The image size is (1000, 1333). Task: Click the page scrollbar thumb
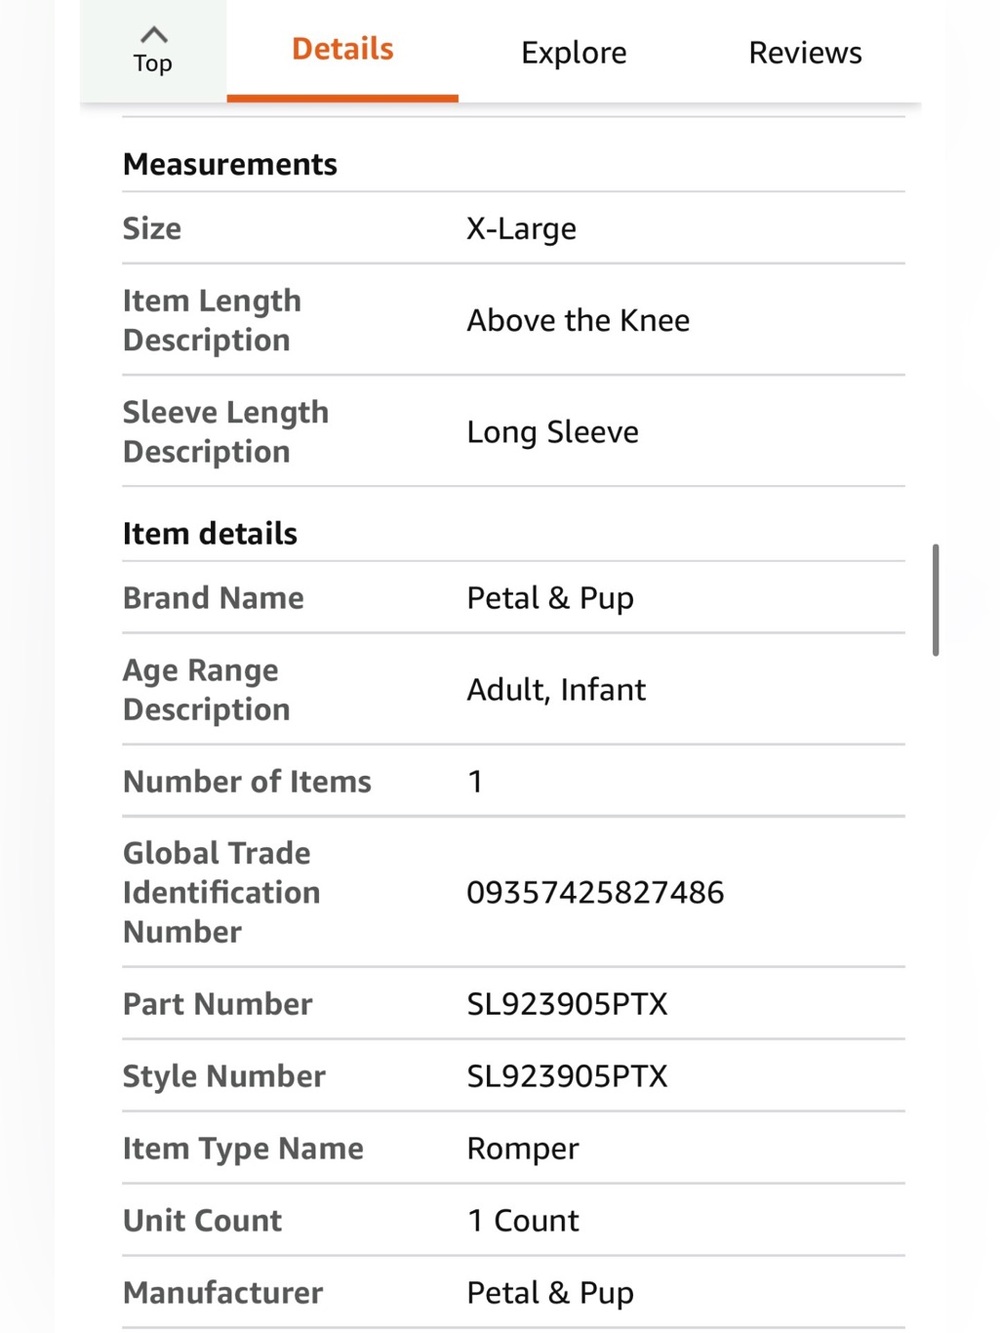935,600
